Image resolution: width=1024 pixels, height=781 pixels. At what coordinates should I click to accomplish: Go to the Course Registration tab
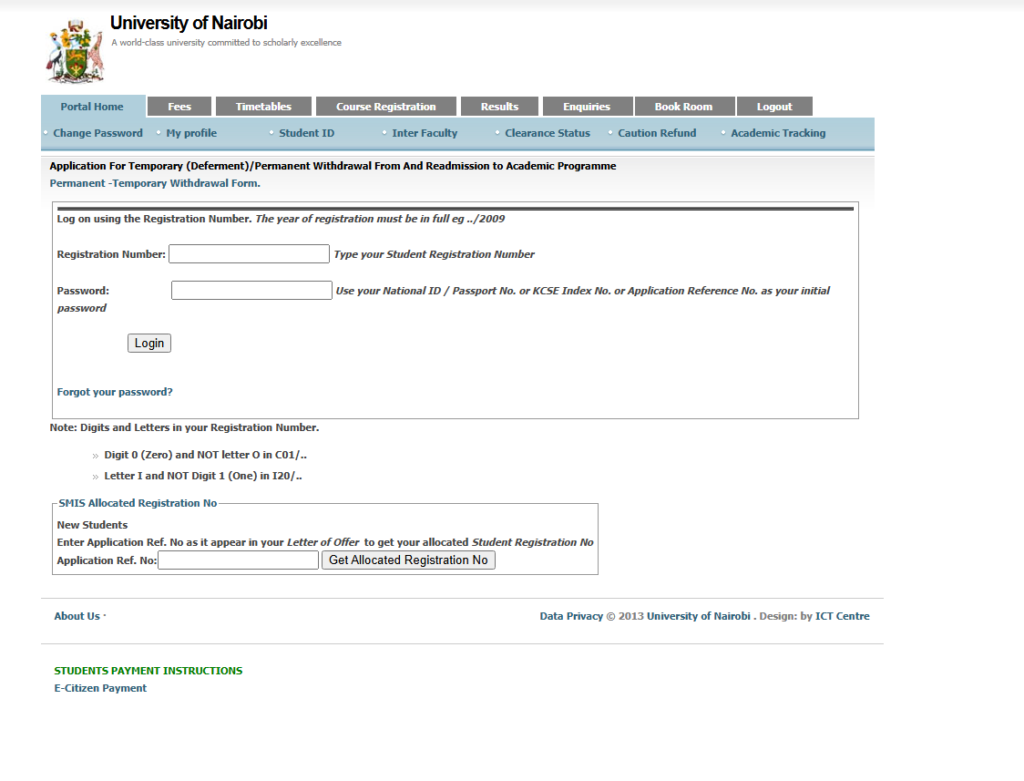coord(386,107)
